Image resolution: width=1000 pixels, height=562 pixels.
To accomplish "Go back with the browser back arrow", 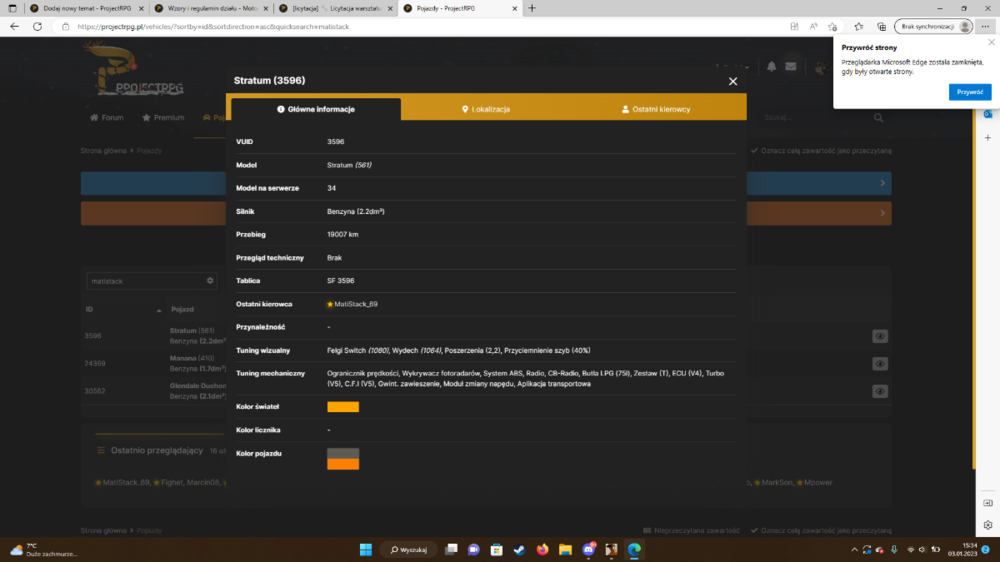I will tap(15, 27).
